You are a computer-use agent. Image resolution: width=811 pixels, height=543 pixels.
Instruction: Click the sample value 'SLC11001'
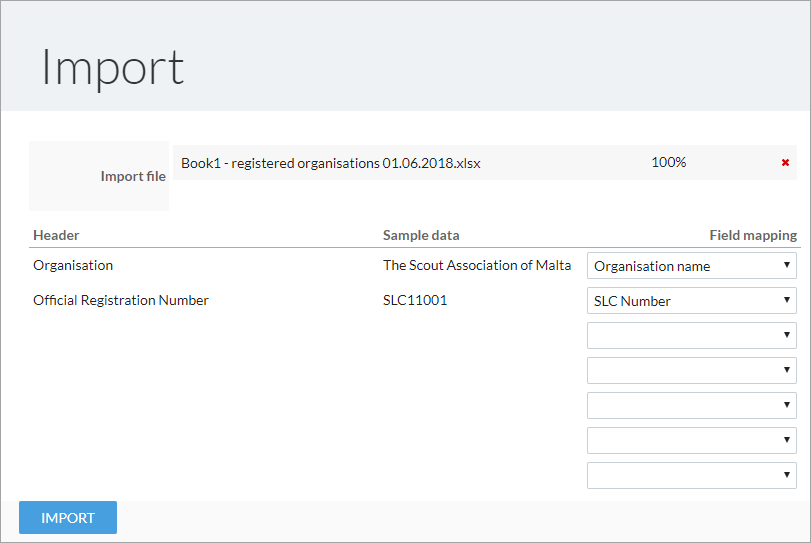pyautogui.click(x=415, y=300)
